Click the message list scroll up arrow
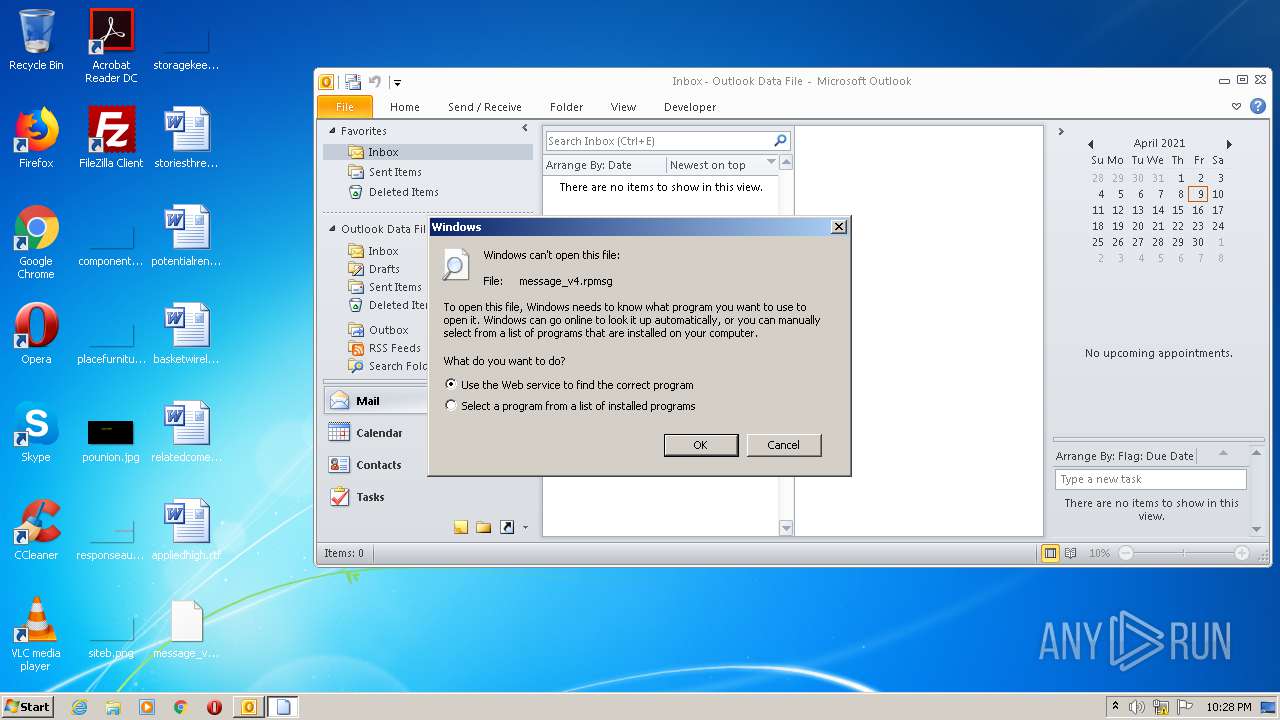Screen dimensions: 1280x720 click(x=786, y=163)
